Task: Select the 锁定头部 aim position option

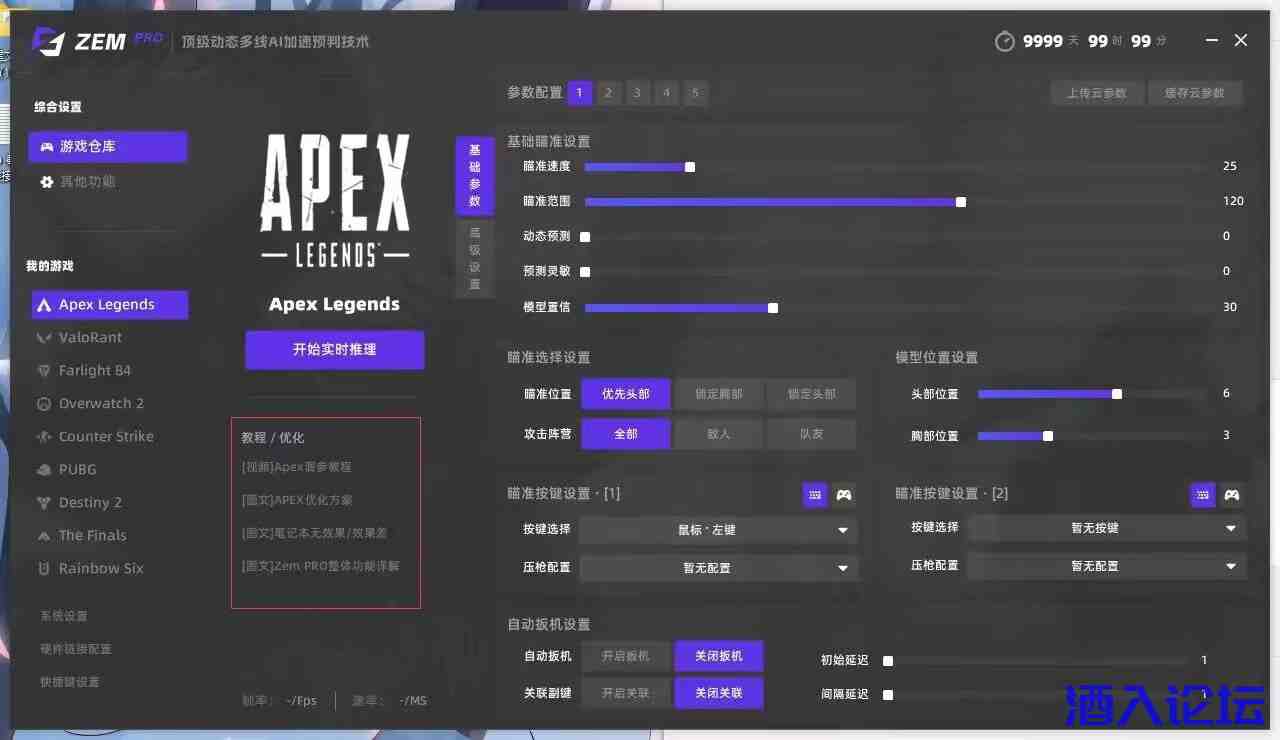Action: (x=811, y=394)
